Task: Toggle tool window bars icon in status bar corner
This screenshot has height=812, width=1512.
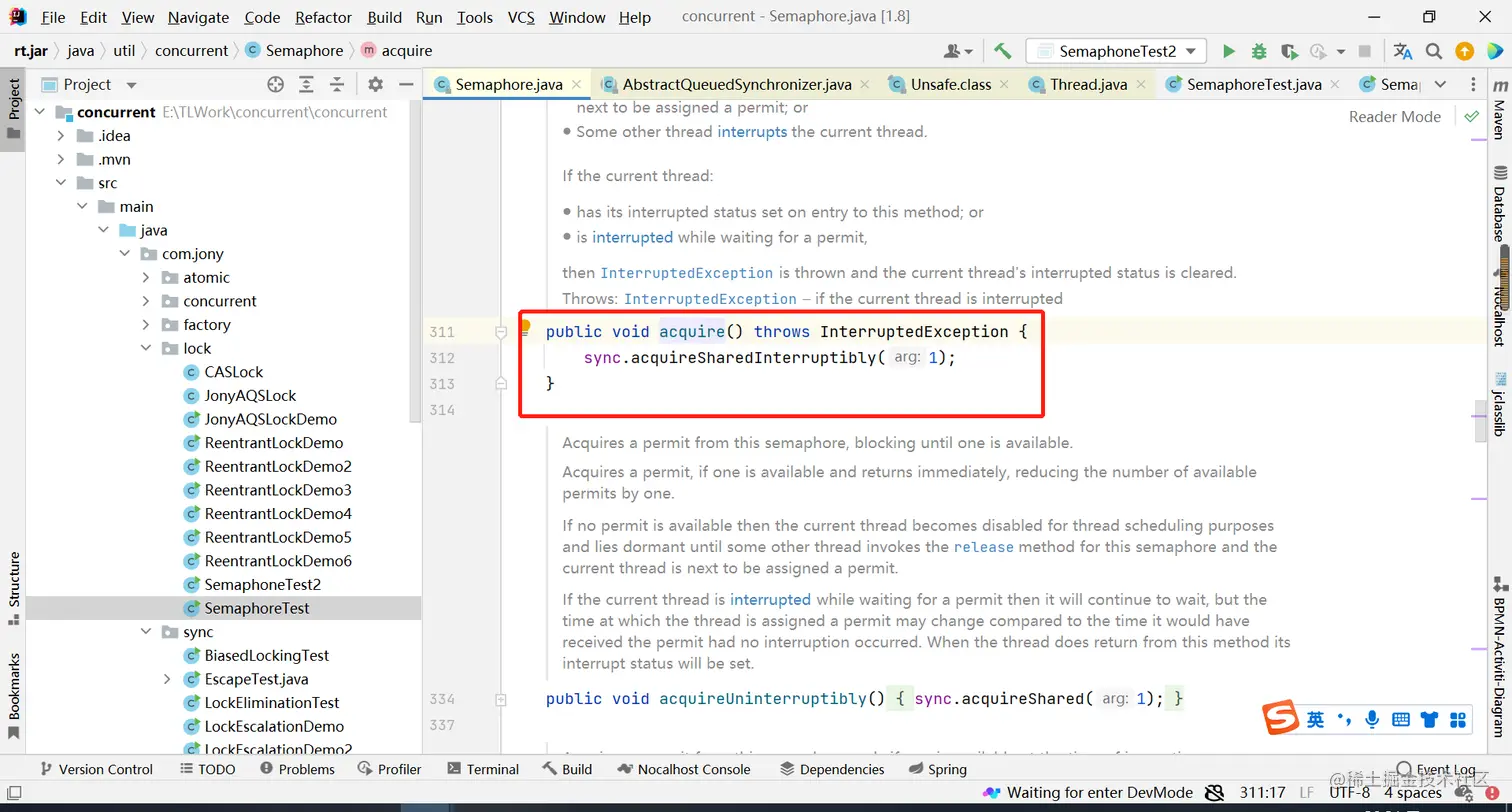Action: [14, 792]
